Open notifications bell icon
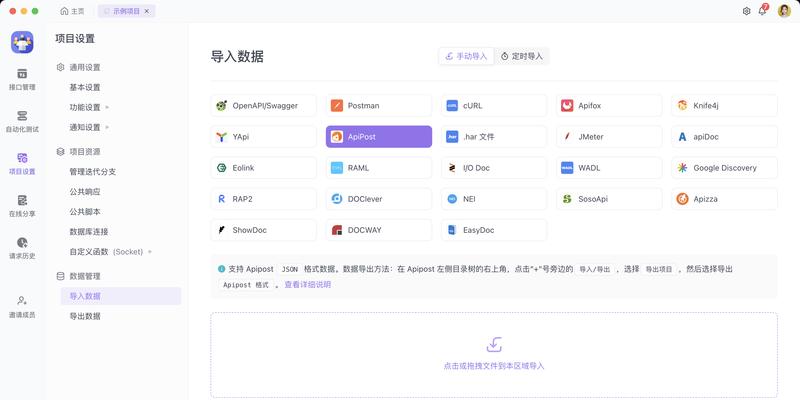The height and width of the screenshot is (400, 800). 762,11
